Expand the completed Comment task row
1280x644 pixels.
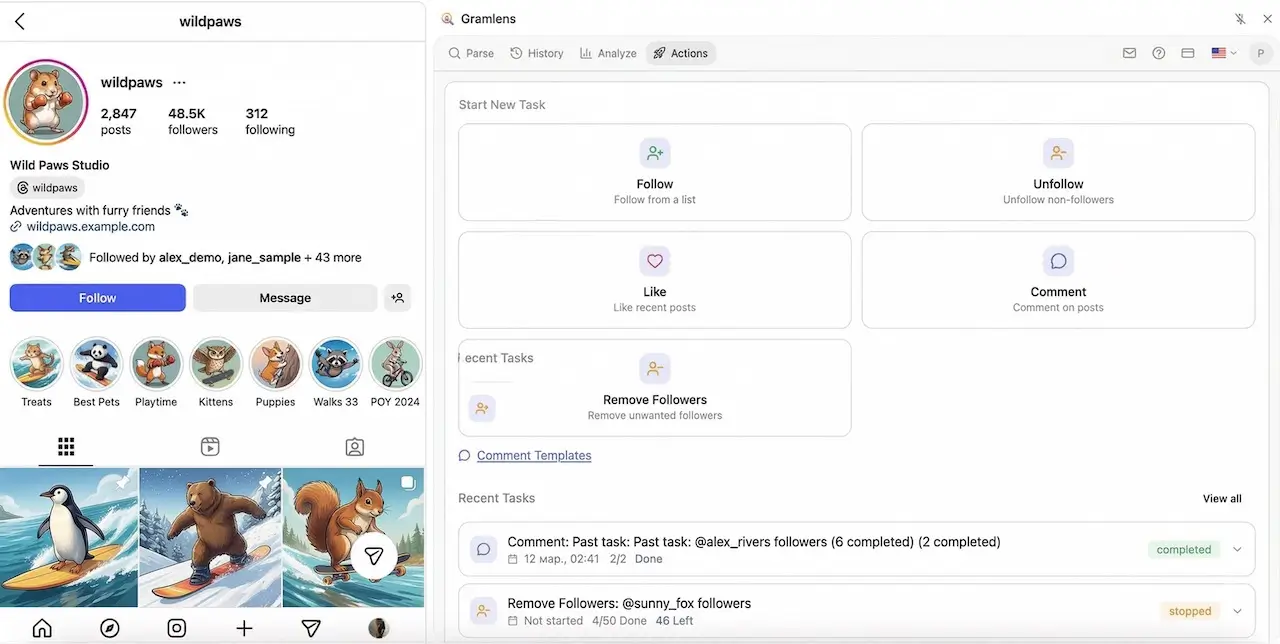[x=1237, y=549]
